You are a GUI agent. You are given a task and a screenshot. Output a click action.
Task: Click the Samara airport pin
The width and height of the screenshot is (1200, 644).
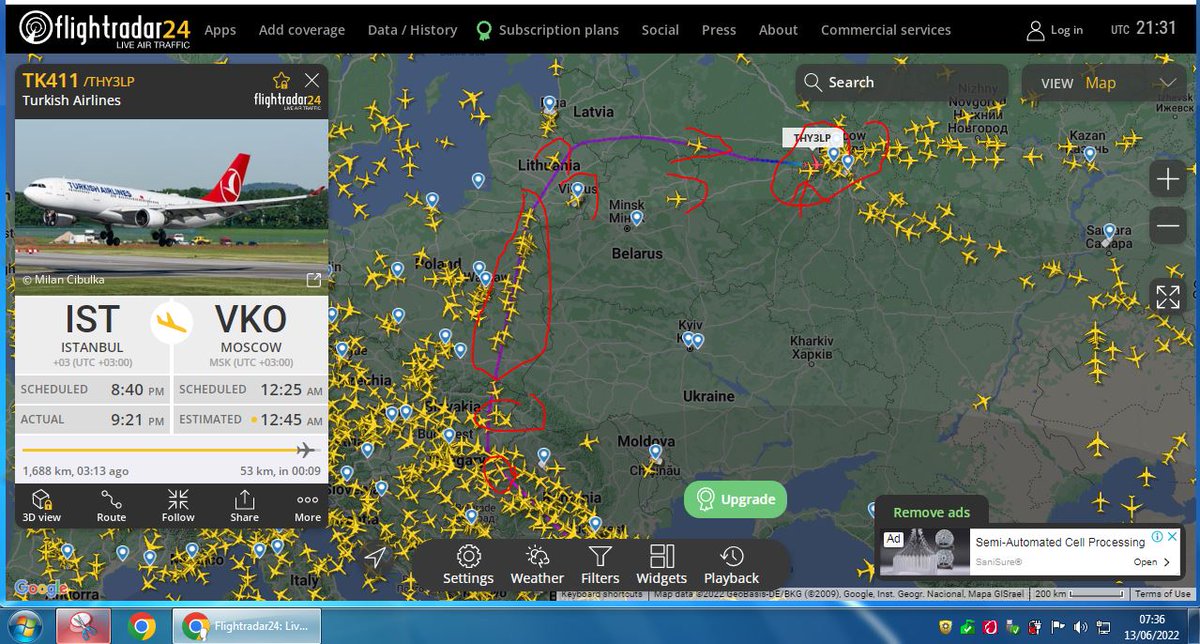tap(1110, 232)
